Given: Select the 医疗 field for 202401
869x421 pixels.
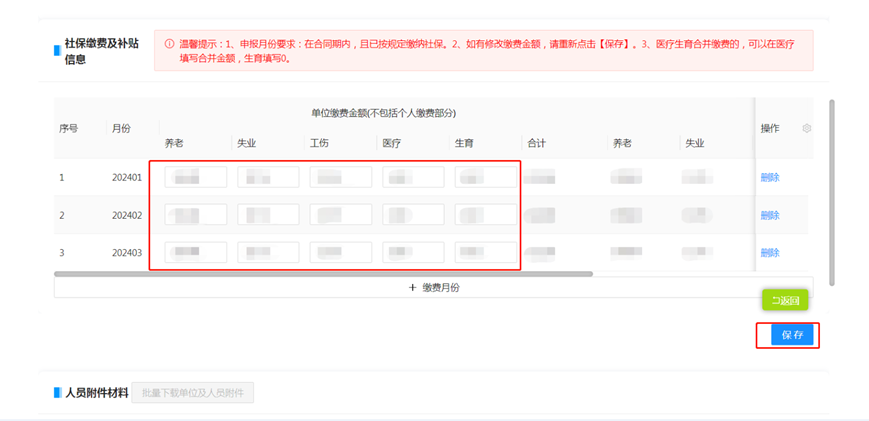Looking at the screenshot, I should [x=413, y=178].
